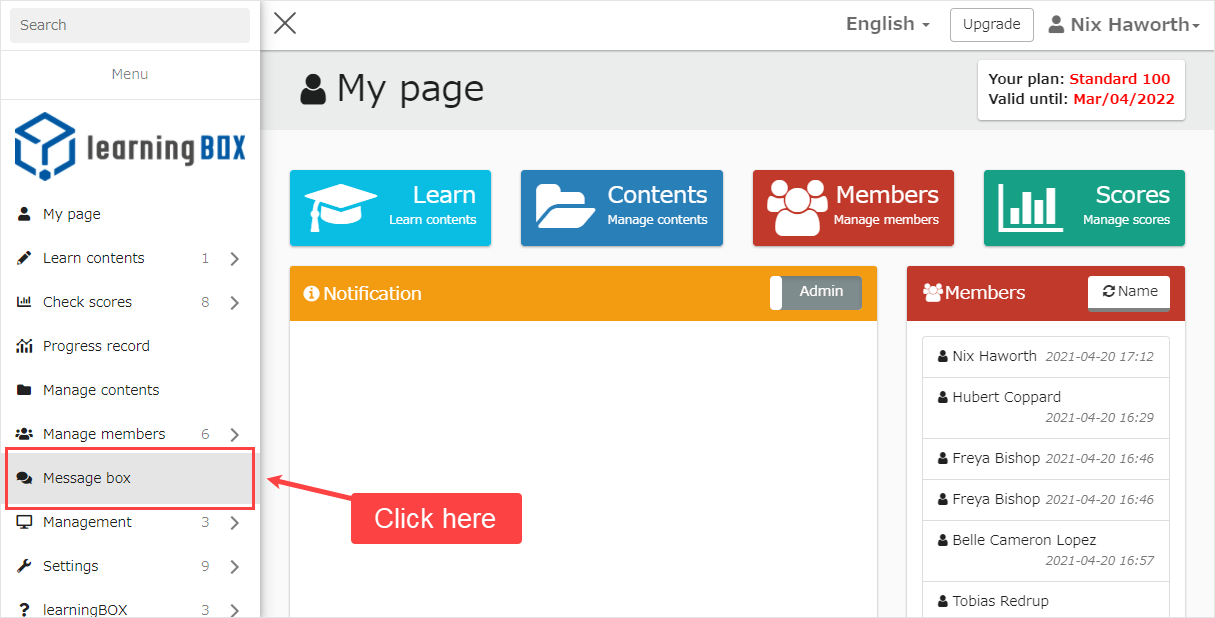Close the sidebar with the X icon

[285, 24]
